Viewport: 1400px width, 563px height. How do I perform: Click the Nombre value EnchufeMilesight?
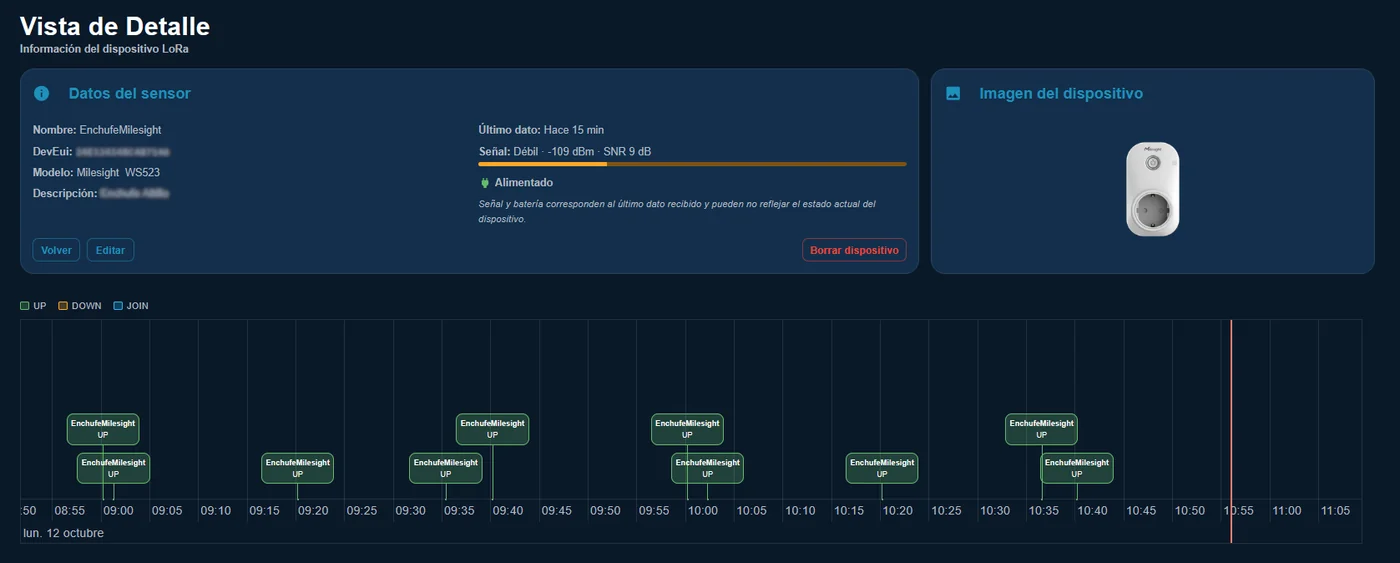pos(120,130)
